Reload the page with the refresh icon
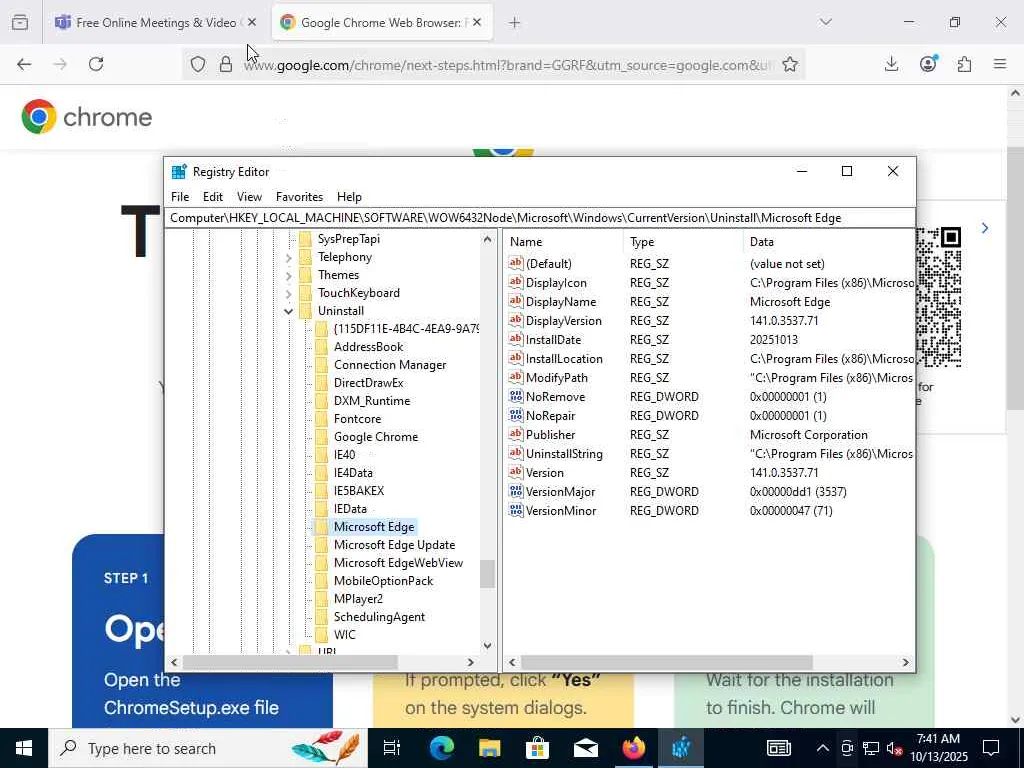The width and height of the screenshot is (1024, 768). coord(96,64)
